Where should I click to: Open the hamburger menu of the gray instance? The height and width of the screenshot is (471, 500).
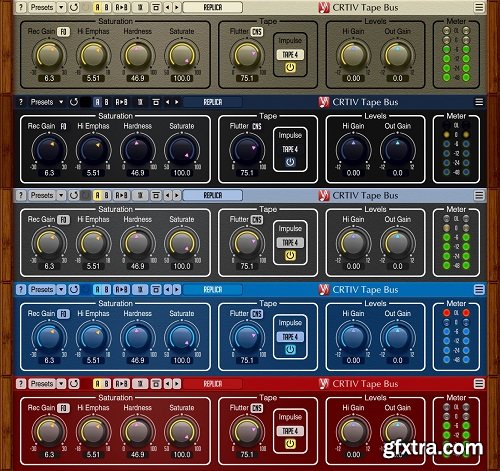[x=479, y=195]
